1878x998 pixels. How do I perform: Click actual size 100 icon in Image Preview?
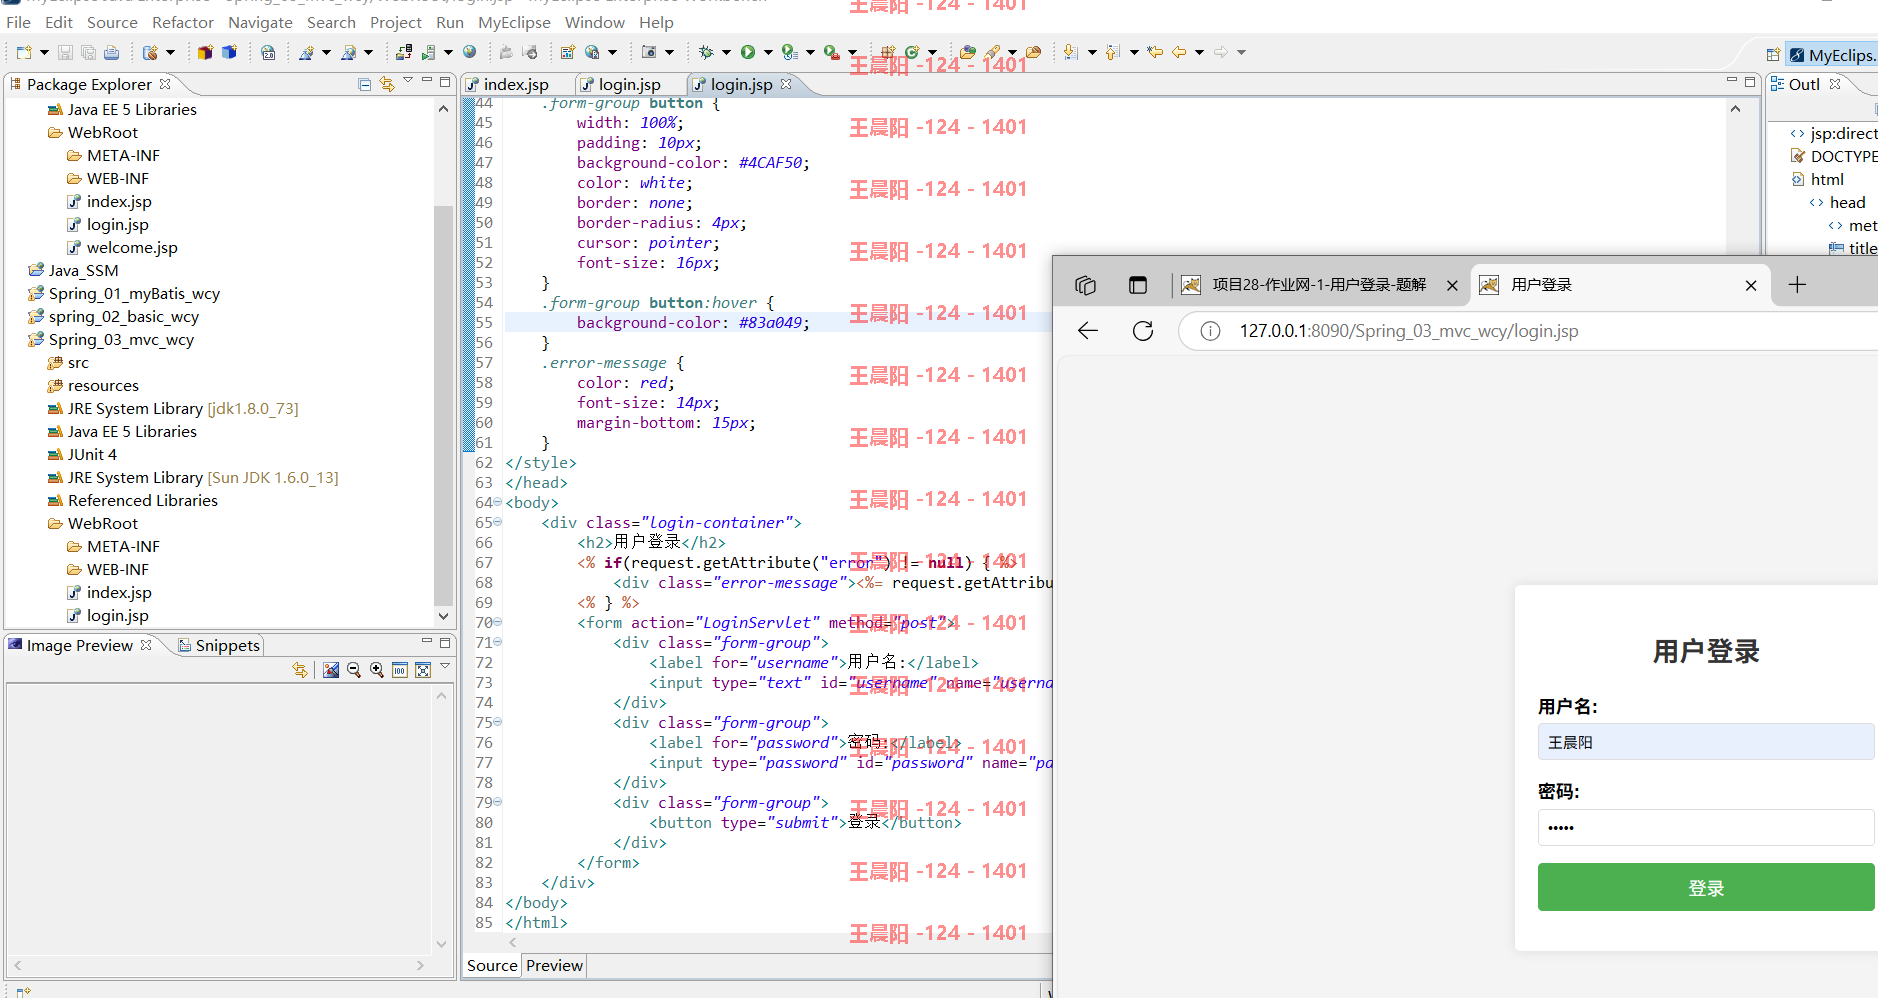pyautogui.click(x=400, y=670)
